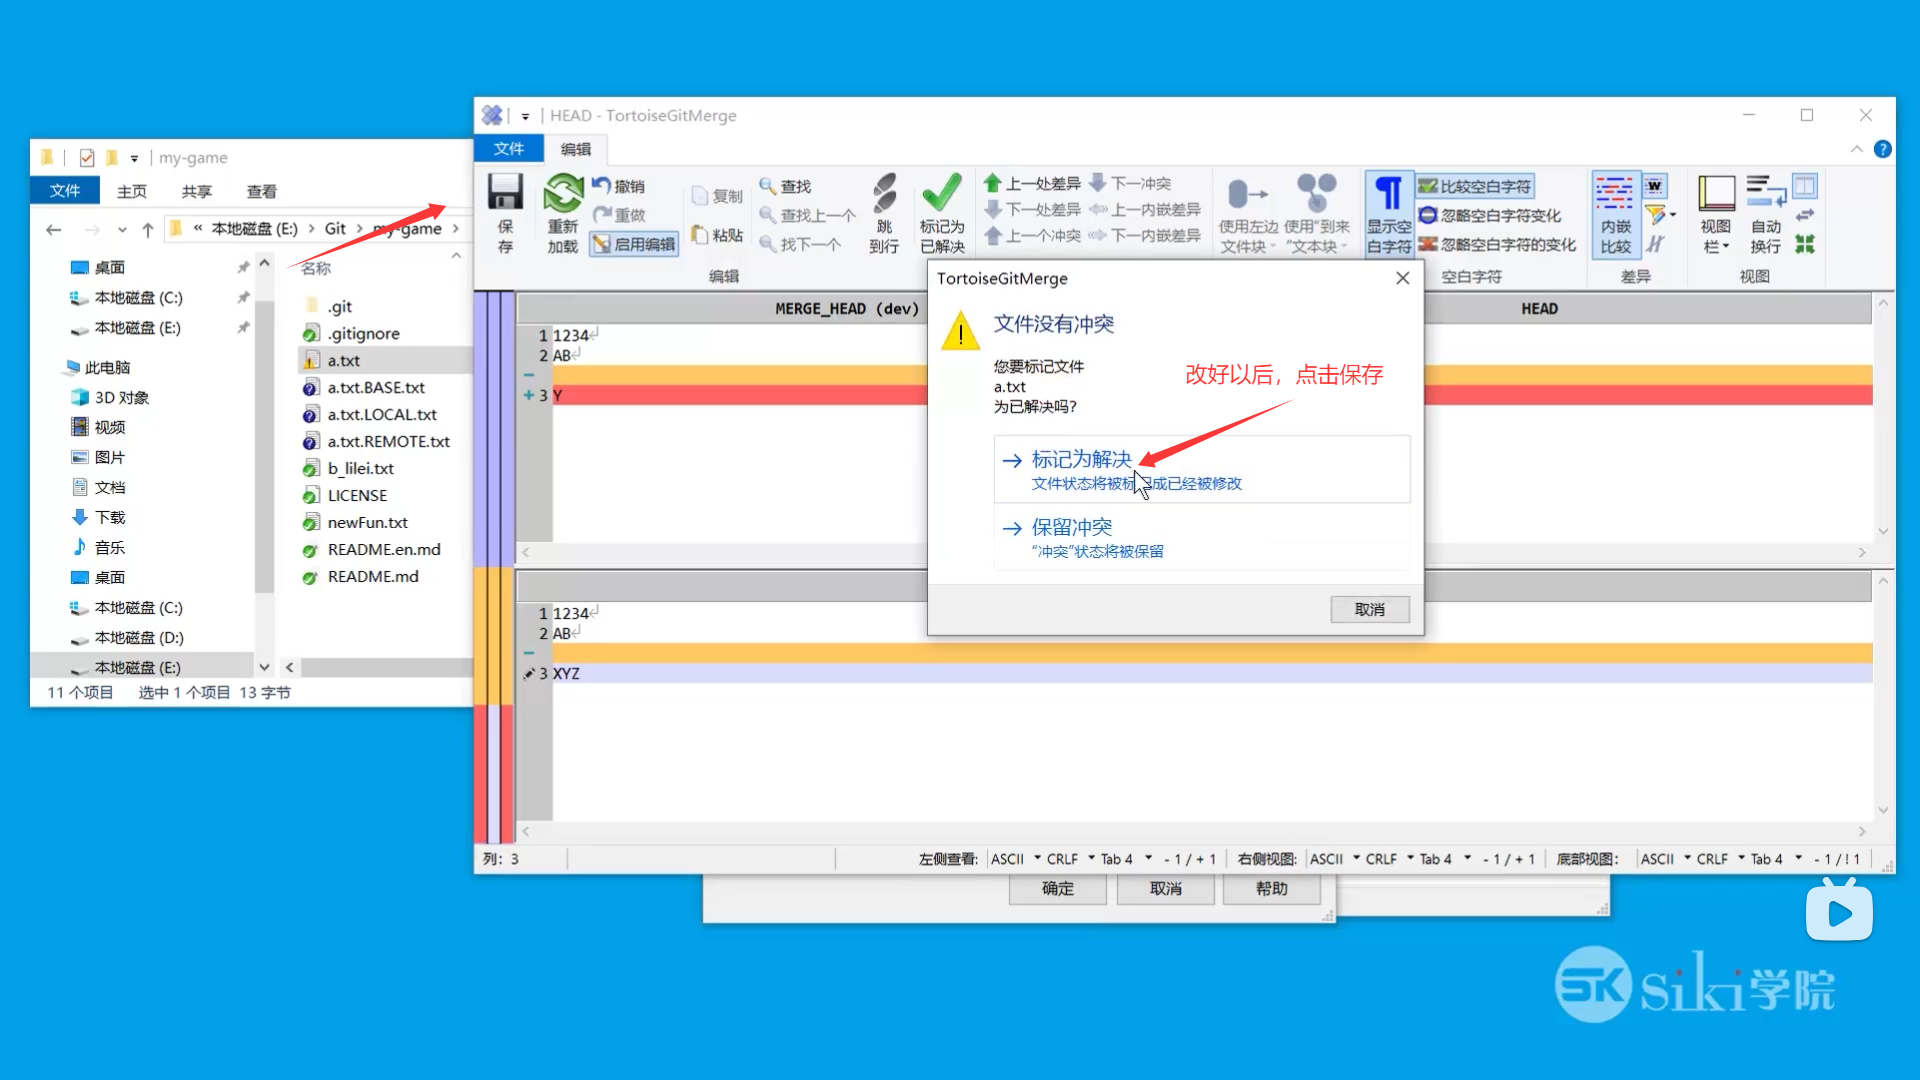Click the Undo (撤销) icon
The image size is (1920, 1080).
[602, 186]
